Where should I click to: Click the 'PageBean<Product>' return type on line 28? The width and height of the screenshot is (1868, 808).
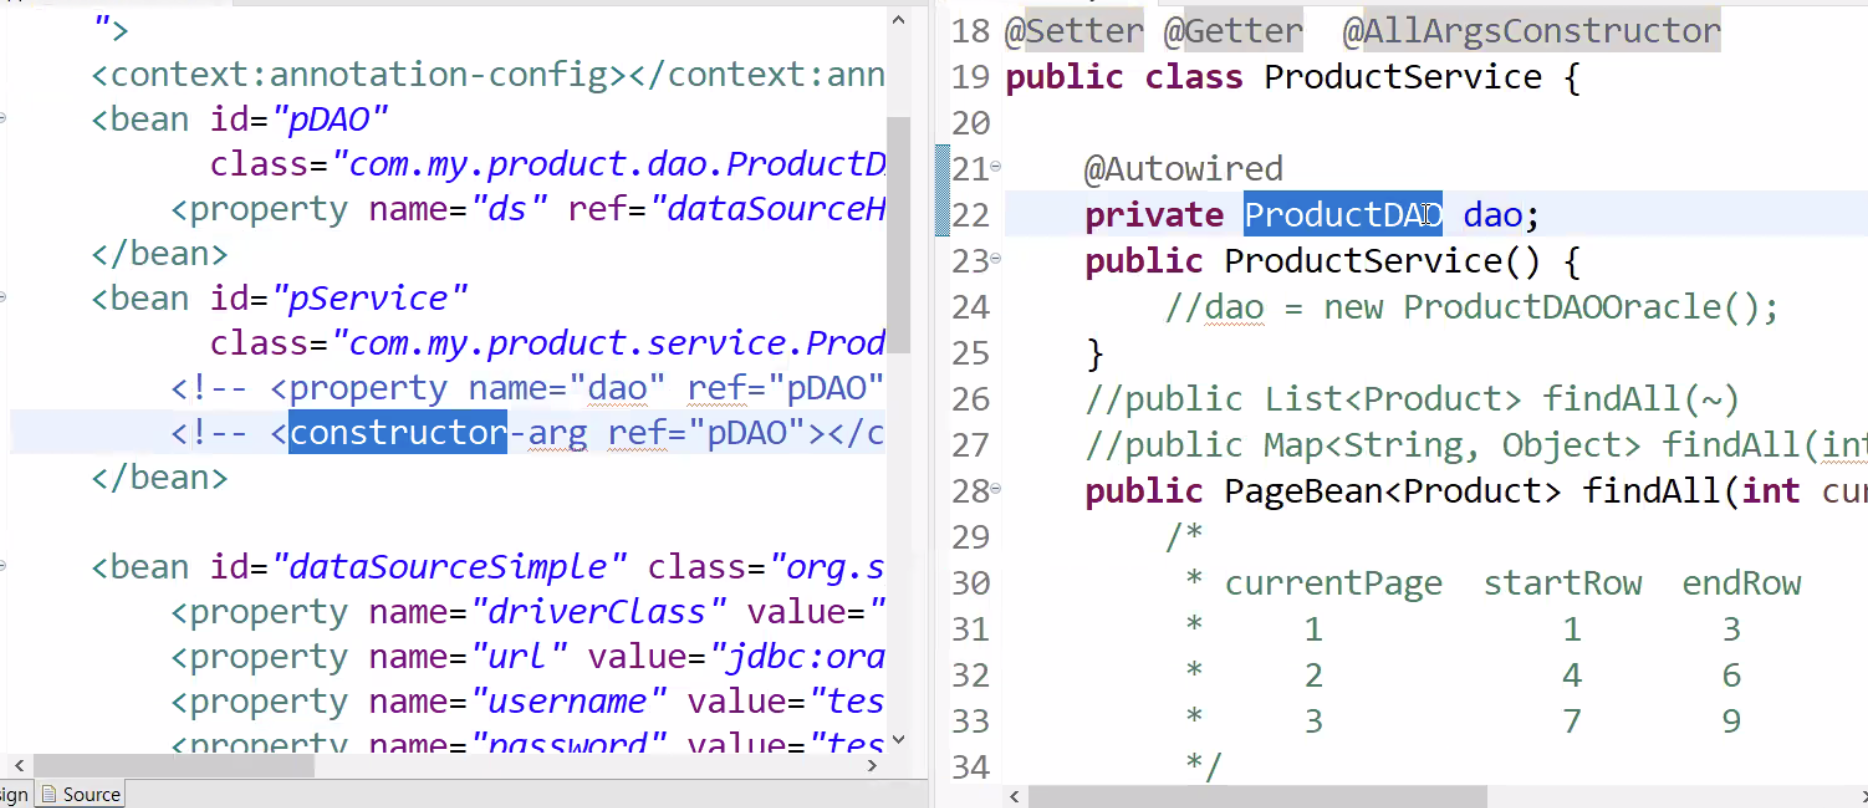(x=1392, y=491)
